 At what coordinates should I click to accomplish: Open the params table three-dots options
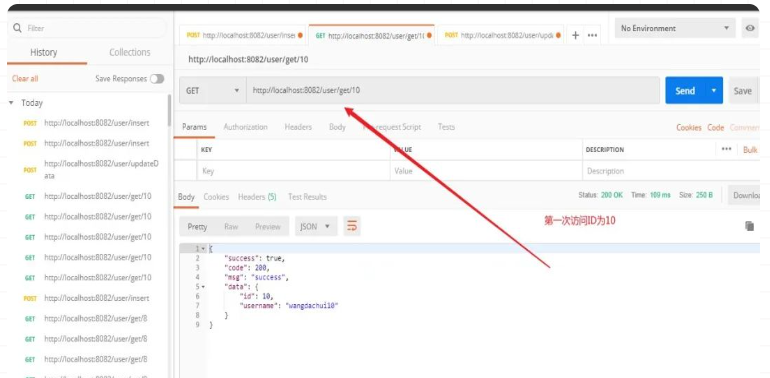[726, 149]
